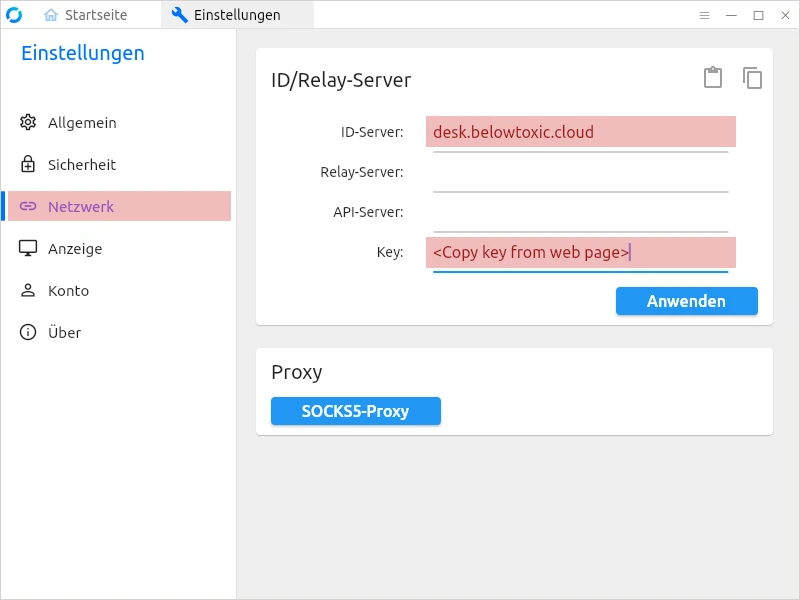Switch to the Startseite tab
The width and height of the screenshot is (800, 600).
click(x=88, y=15)
